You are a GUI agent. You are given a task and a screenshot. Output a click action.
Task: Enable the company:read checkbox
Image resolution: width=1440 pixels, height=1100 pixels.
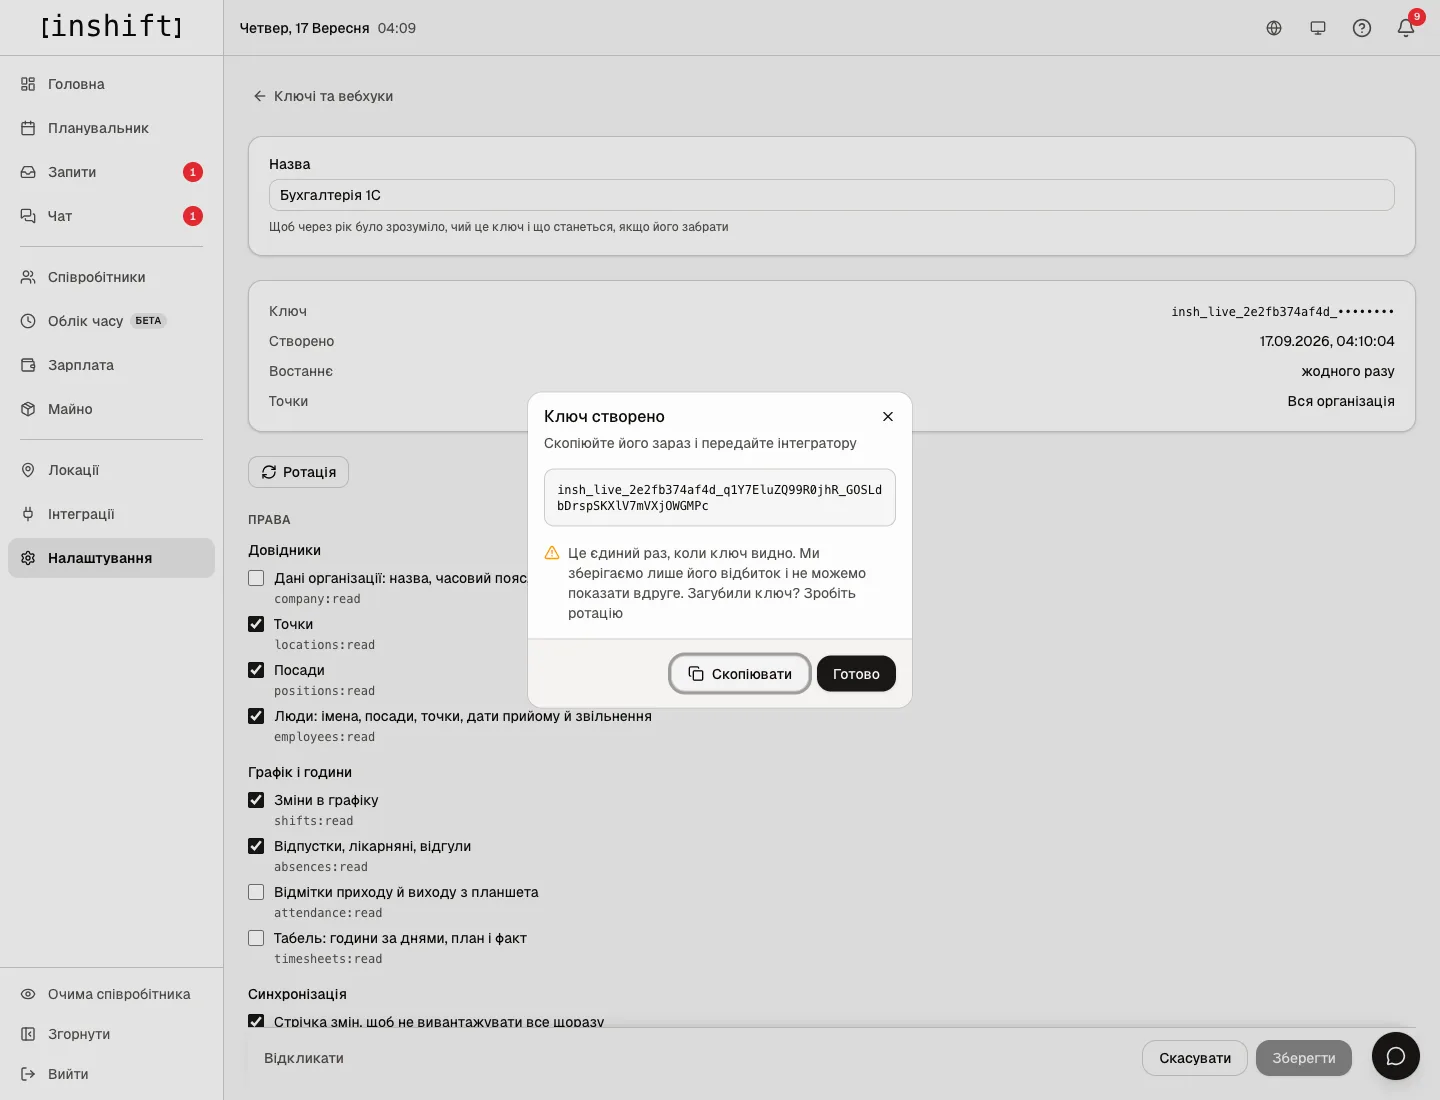pyautogui.click(x=256, y=578)
